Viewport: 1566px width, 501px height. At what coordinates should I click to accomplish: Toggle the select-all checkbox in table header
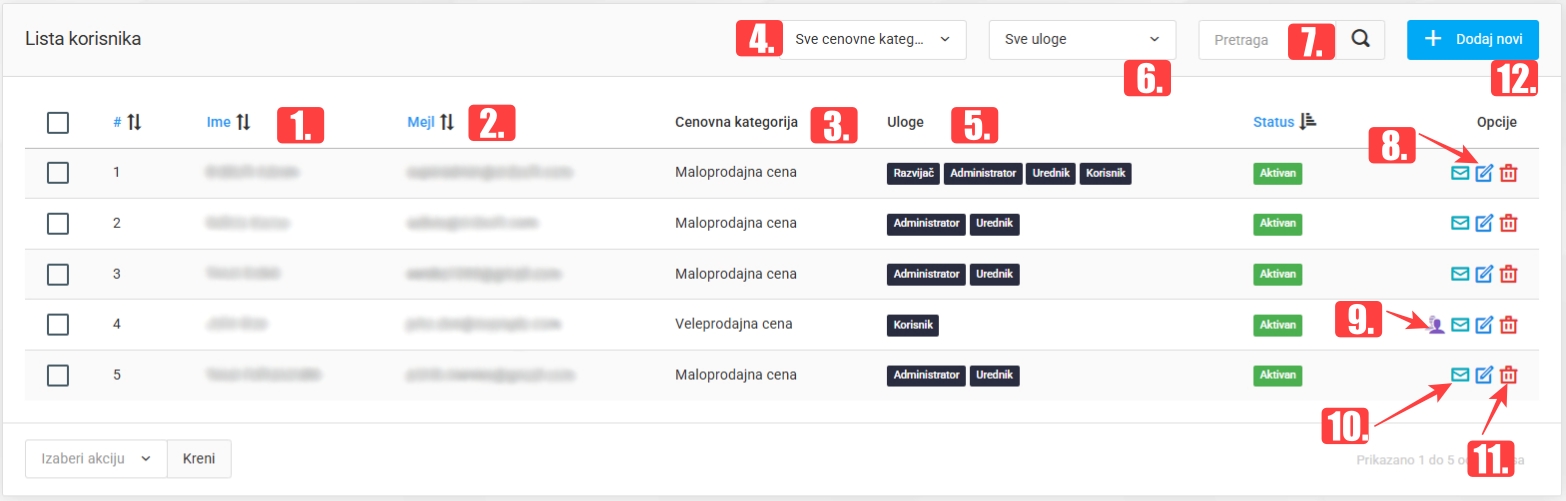coord(58,123)
